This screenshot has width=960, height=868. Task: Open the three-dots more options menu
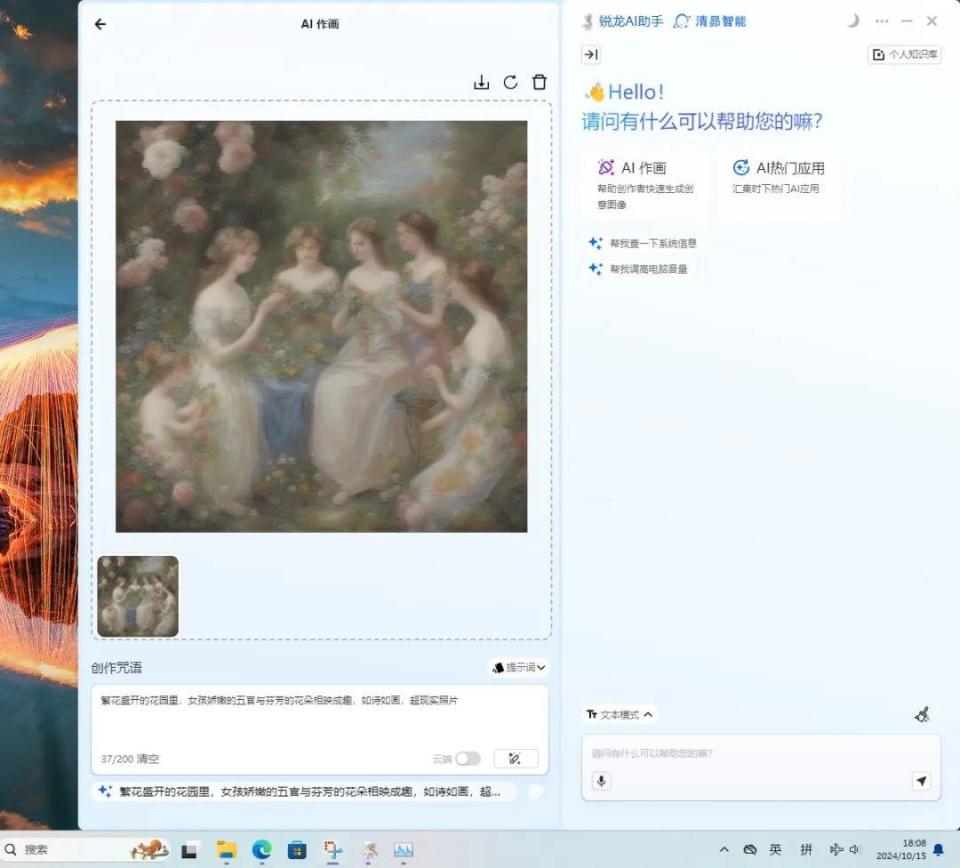click(881, 21)
